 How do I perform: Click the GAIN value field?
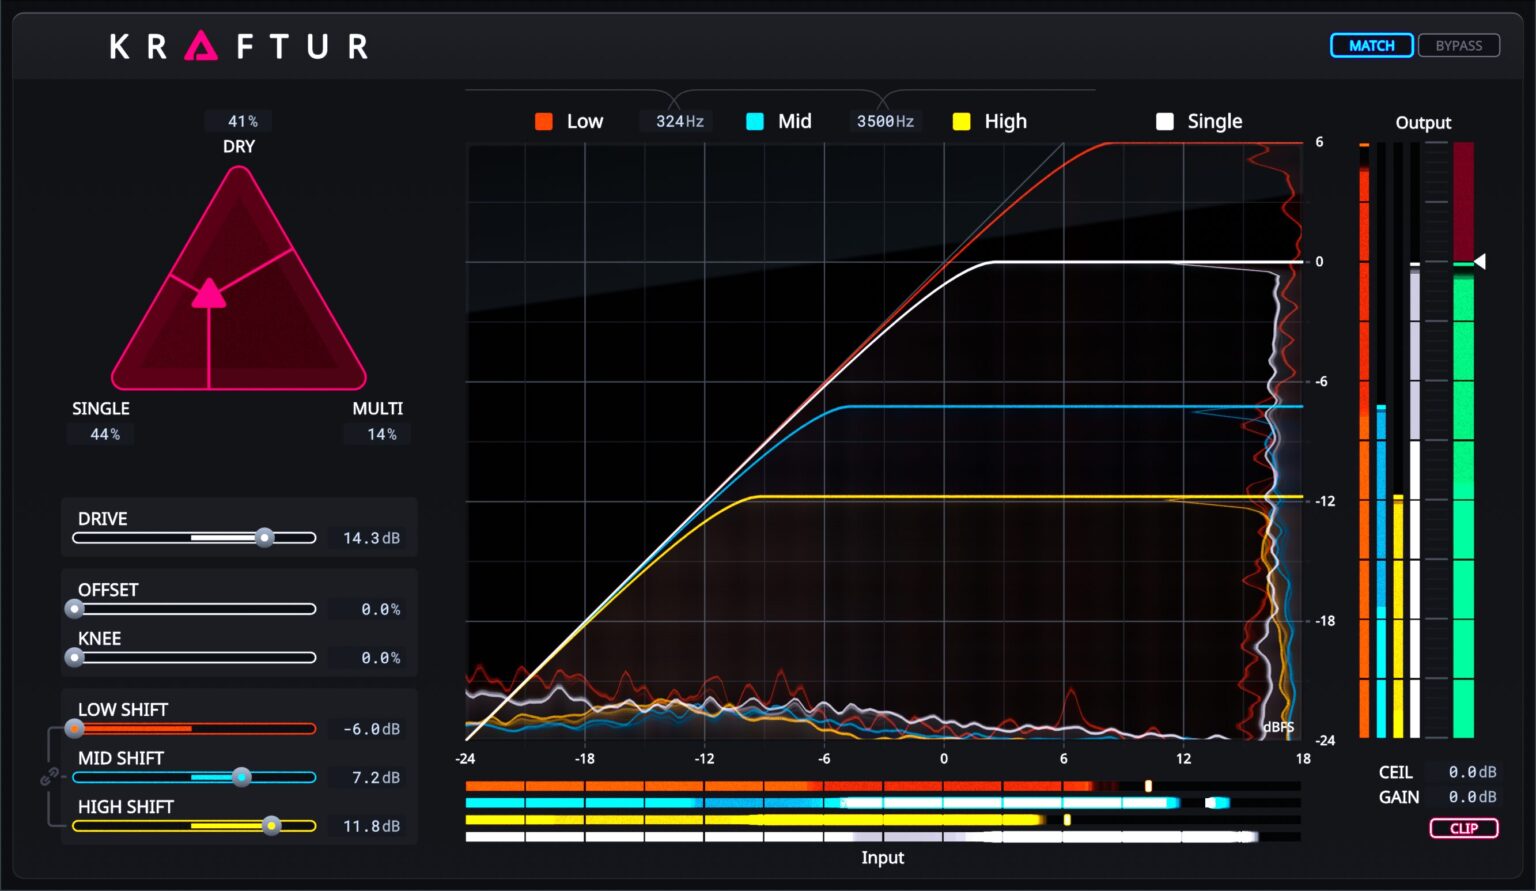(x=1472, y=797)
